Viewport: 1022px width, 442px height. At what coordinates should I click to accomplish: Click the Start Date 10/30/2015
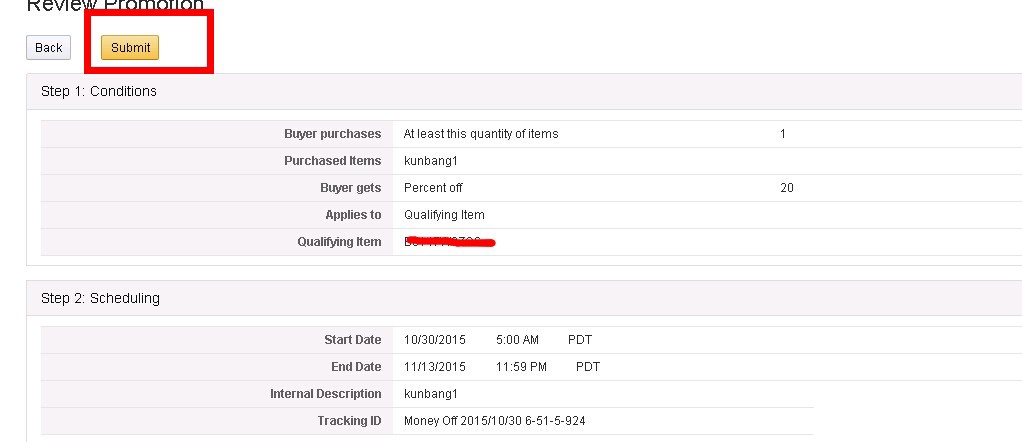pos(435,340)
